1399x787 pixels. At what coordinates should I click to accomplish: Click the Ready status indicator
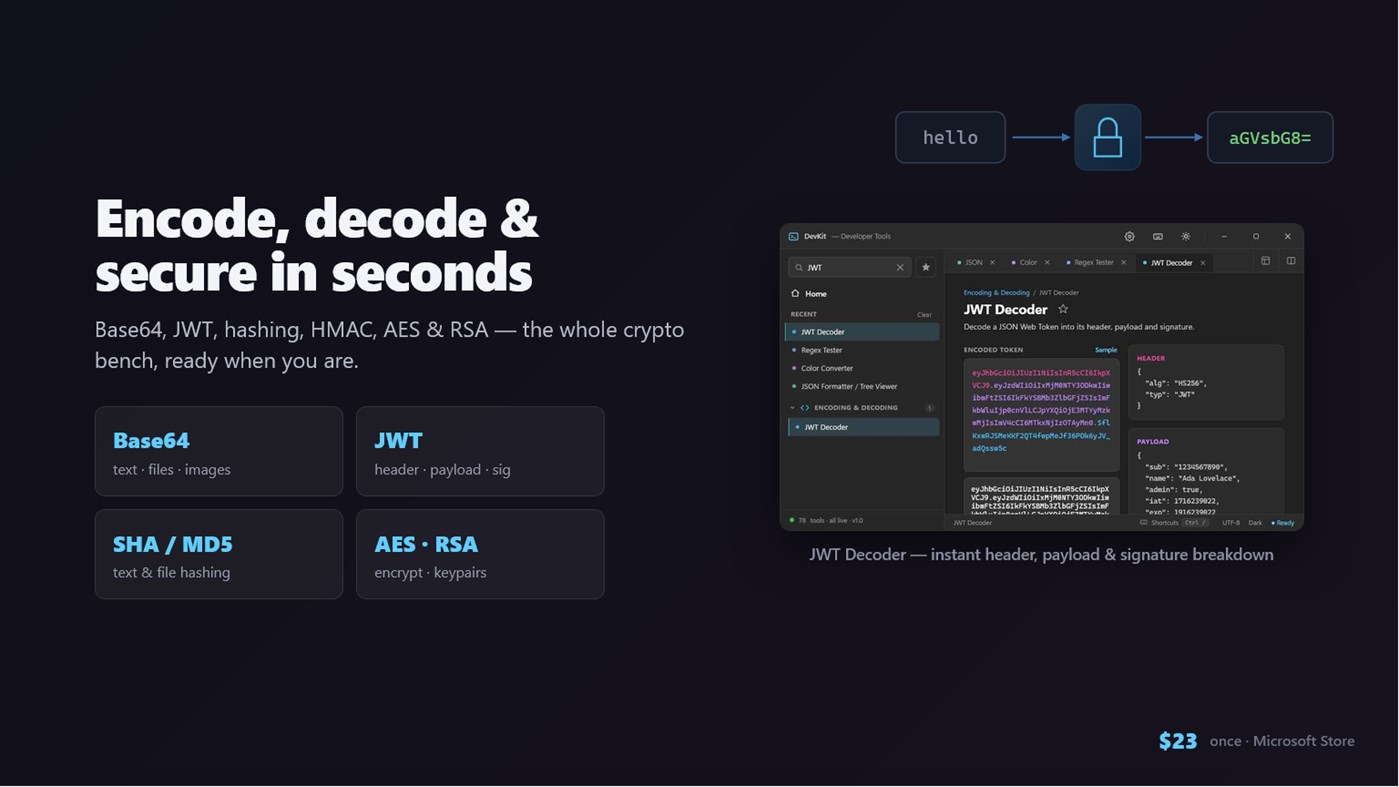1282,523
